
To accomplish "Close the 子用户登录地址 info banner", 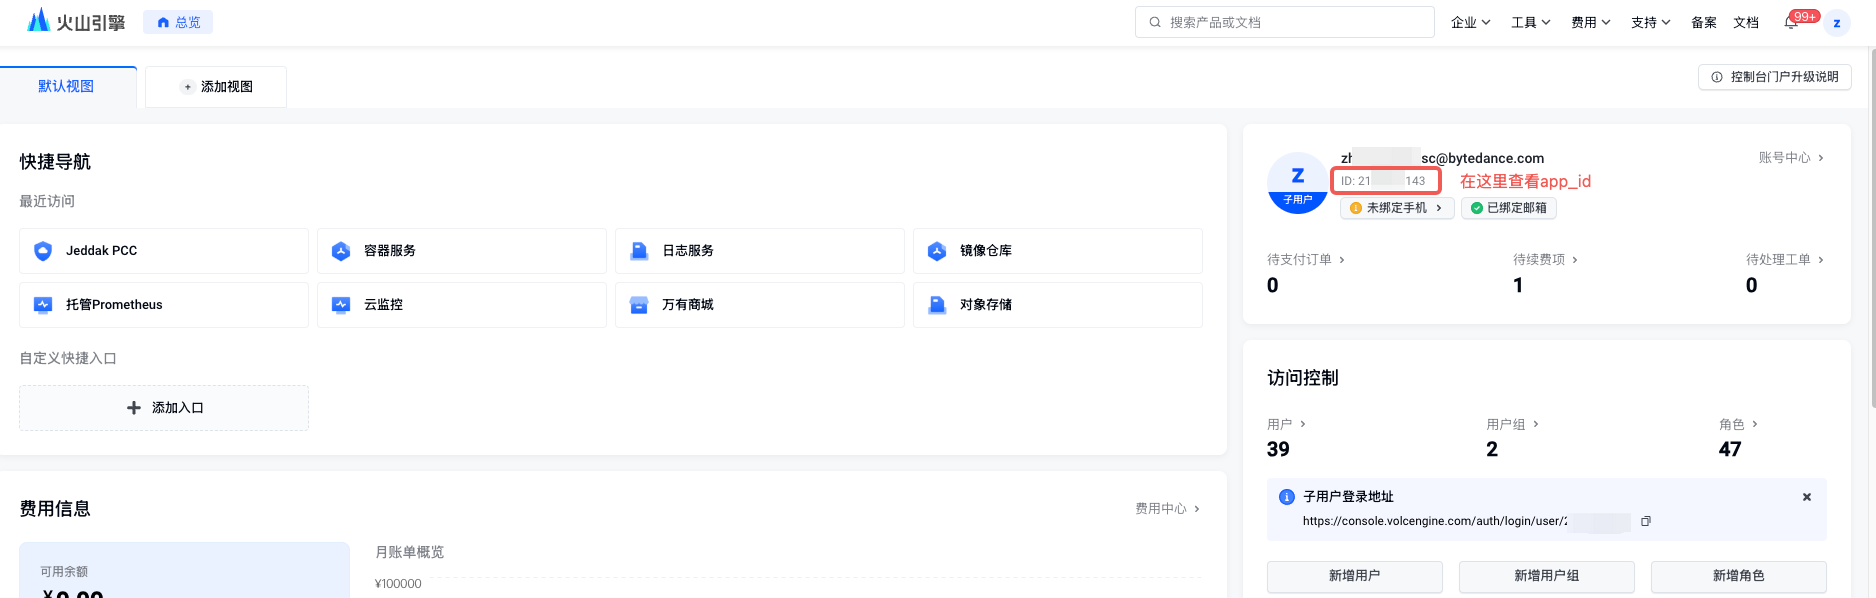I will coord(1806,497).
